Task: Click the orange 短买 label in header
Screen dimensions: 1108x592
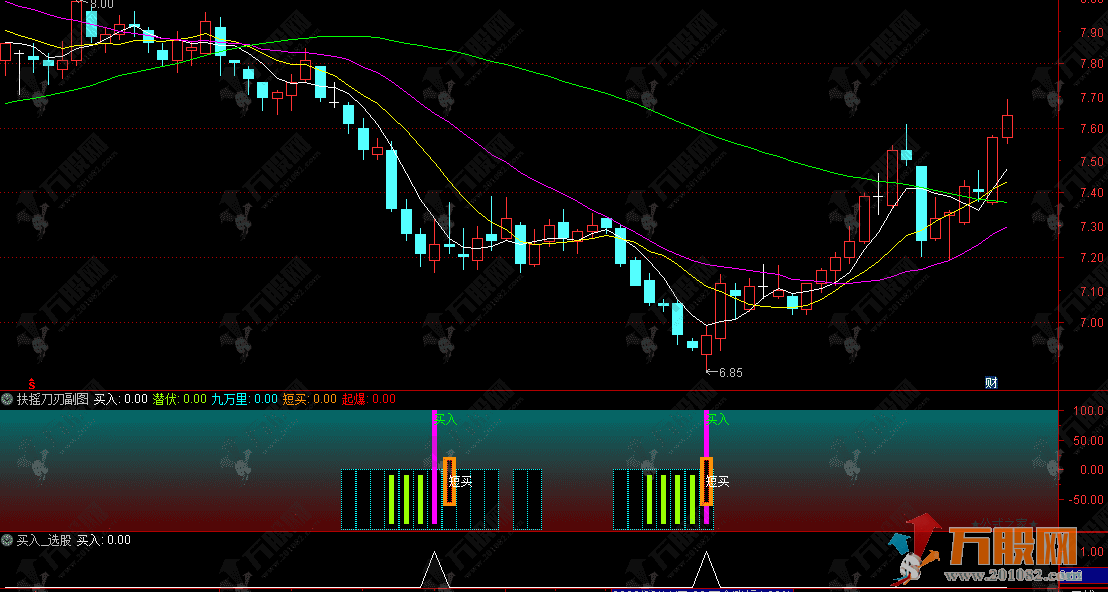Action: (295, 400)
